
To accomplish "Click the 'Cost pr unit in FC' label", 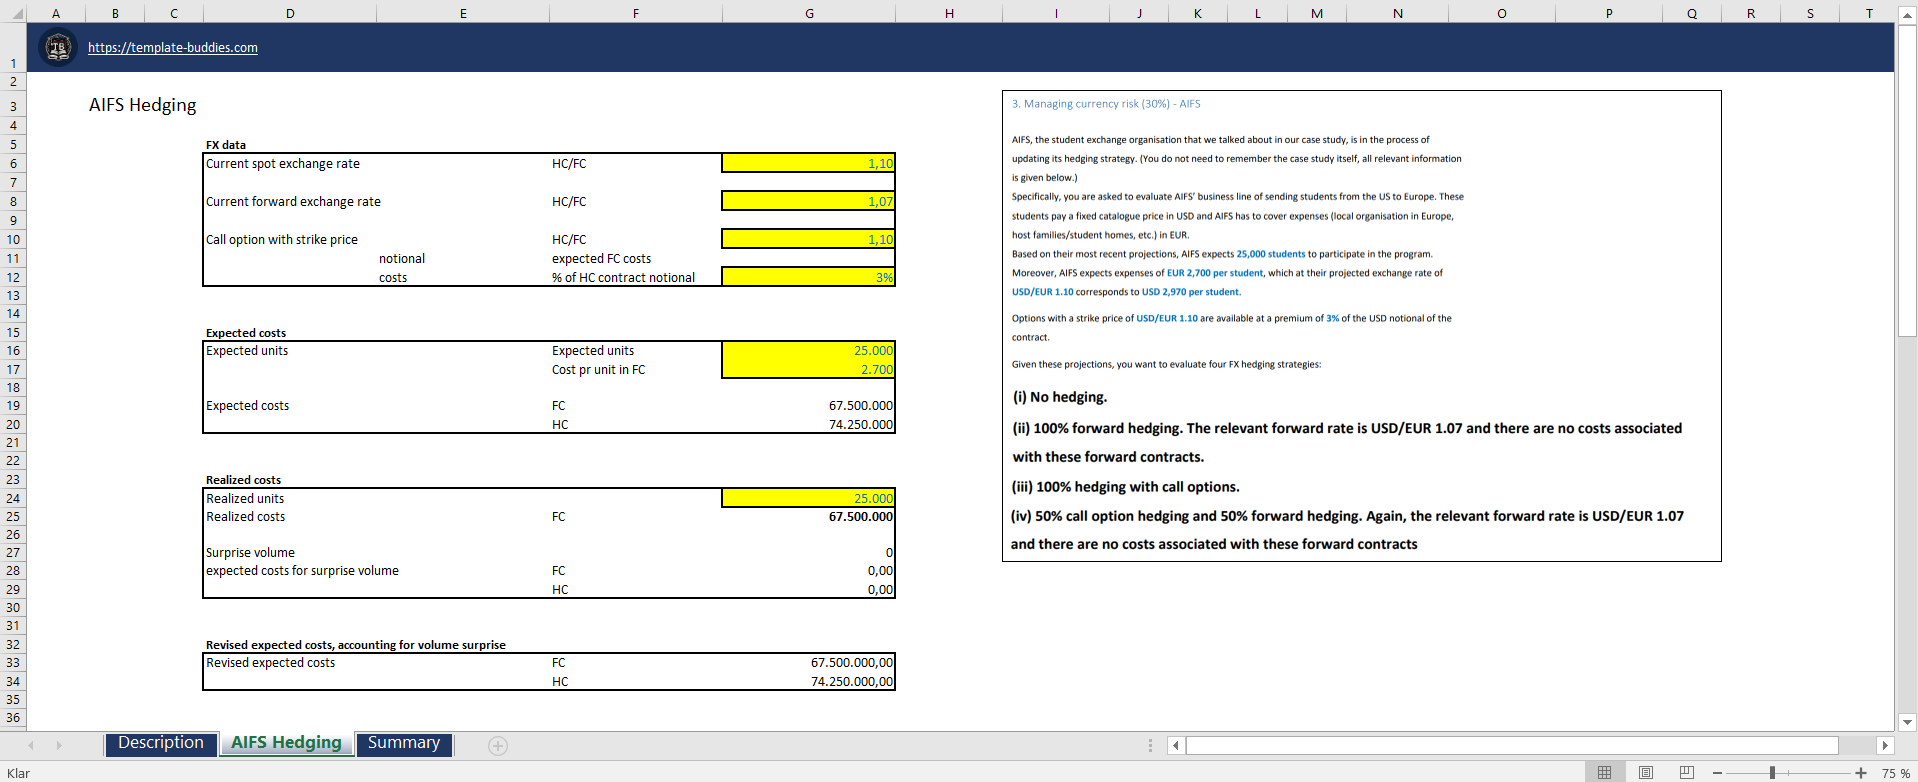I will (598, 370).
